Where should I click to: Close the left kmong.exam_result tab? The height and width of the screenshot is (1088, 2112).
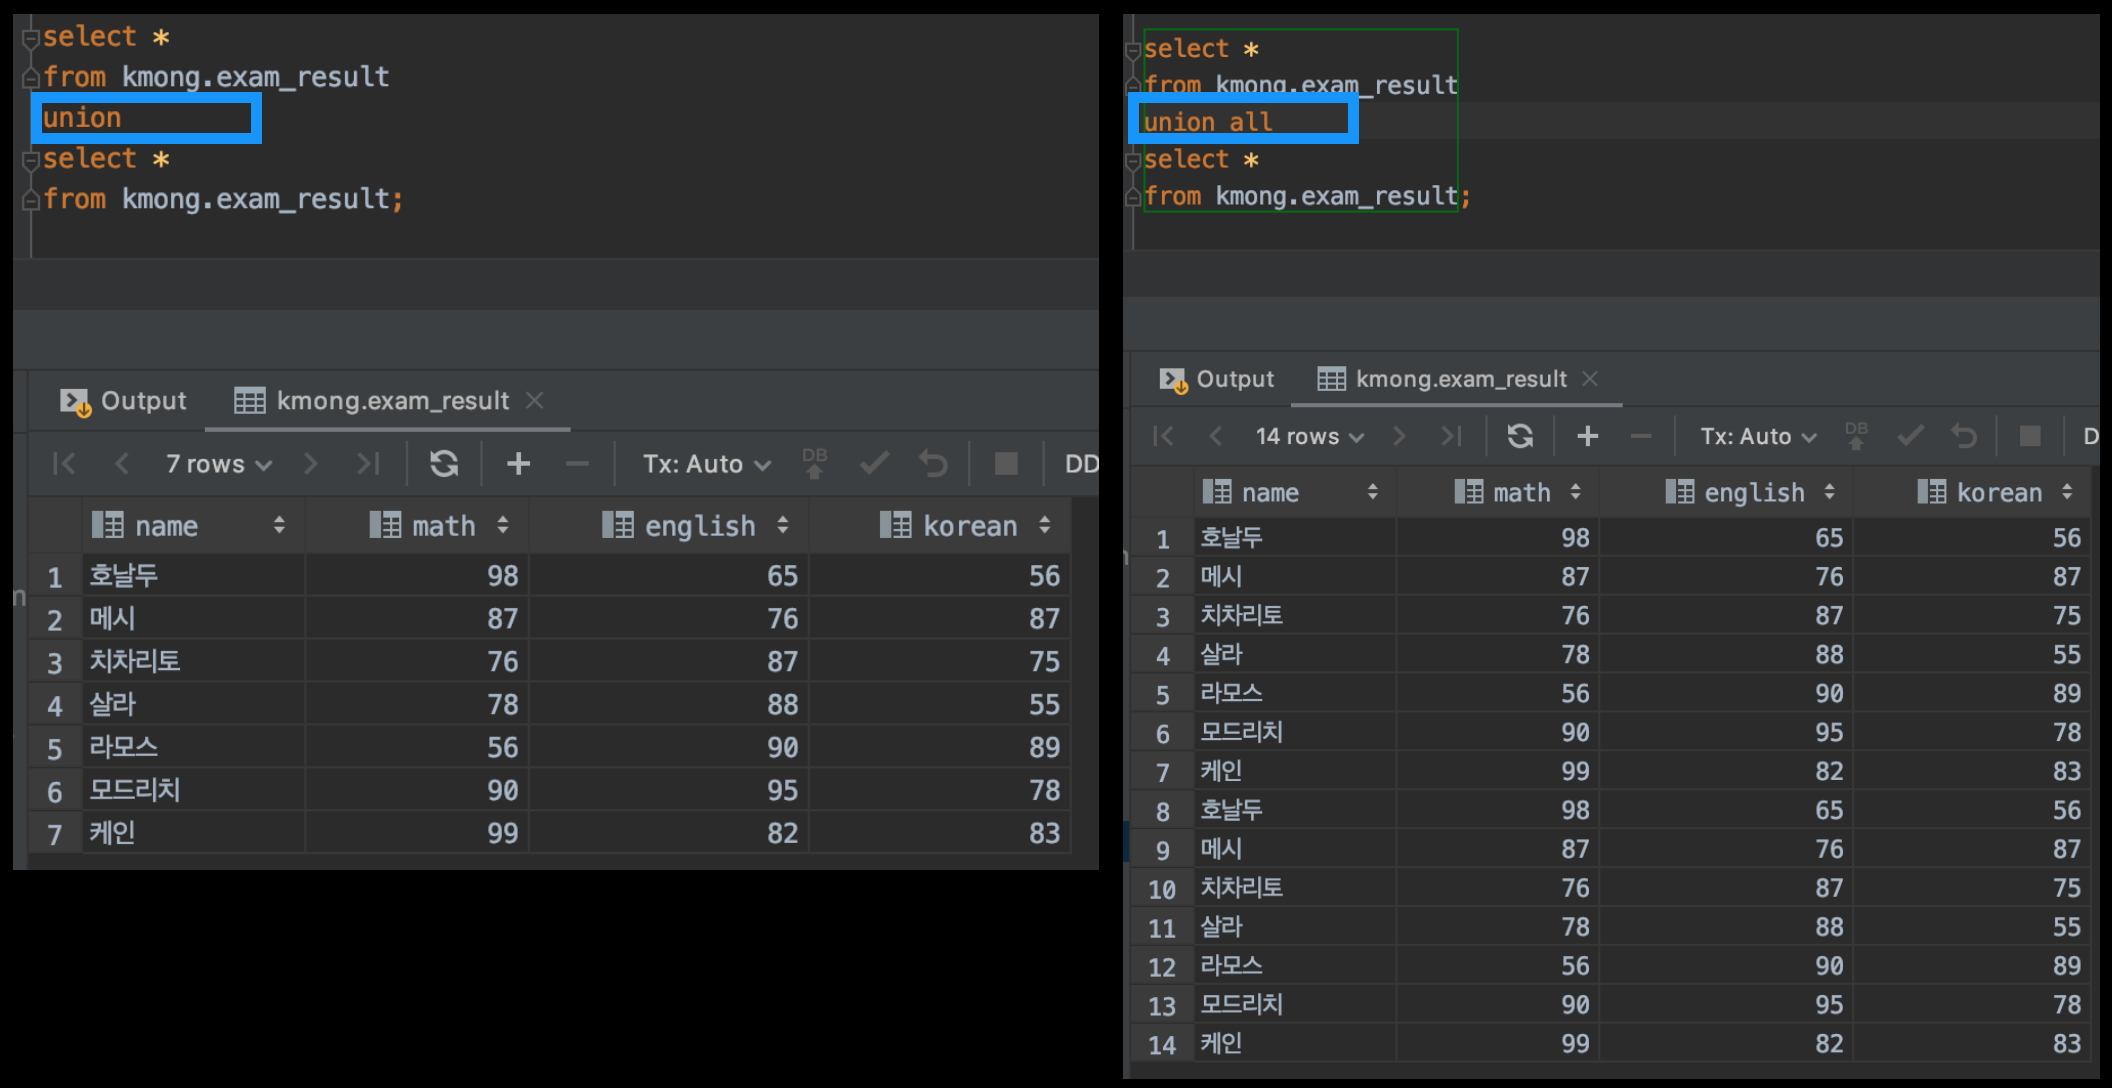tap(535, 400)
